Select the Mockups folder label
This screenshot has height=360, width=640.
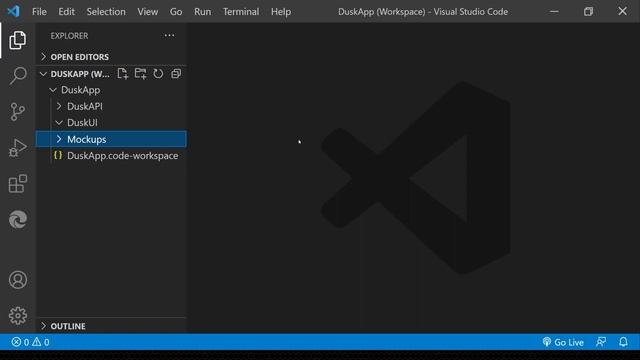[x=87, y=139]
